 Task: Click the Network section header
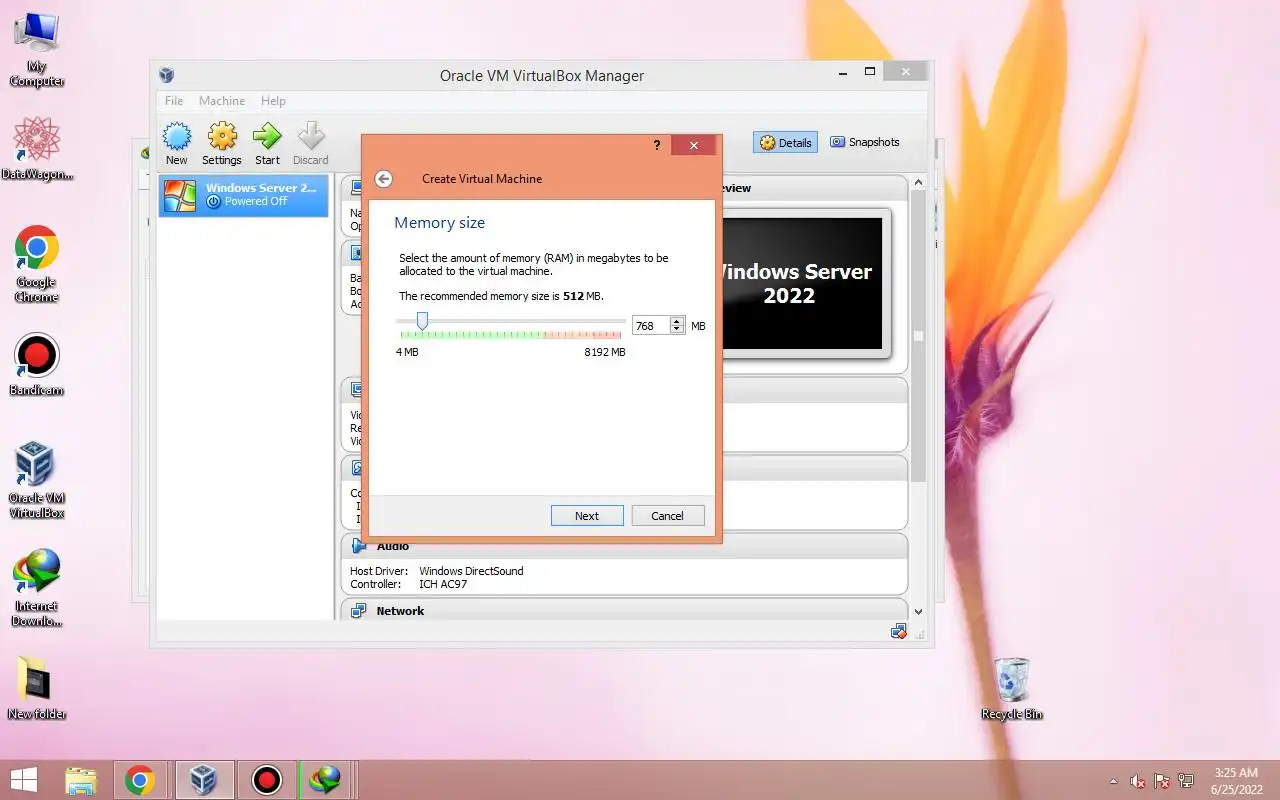(x=624, y=610)
